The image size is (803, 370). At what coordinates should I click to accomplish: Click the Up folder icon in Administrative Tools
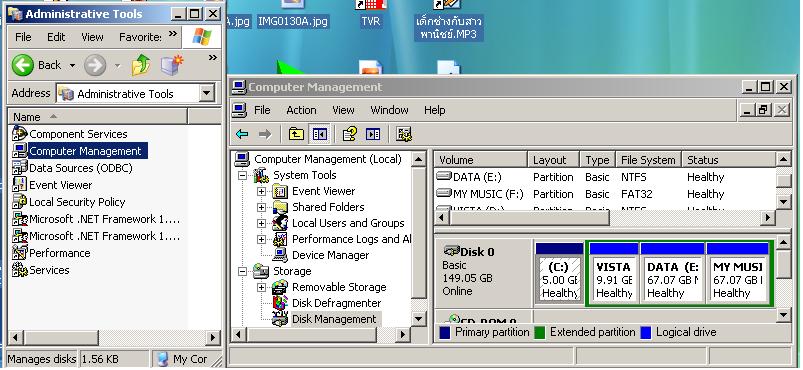pyautogui.click(x=141, y=65)
